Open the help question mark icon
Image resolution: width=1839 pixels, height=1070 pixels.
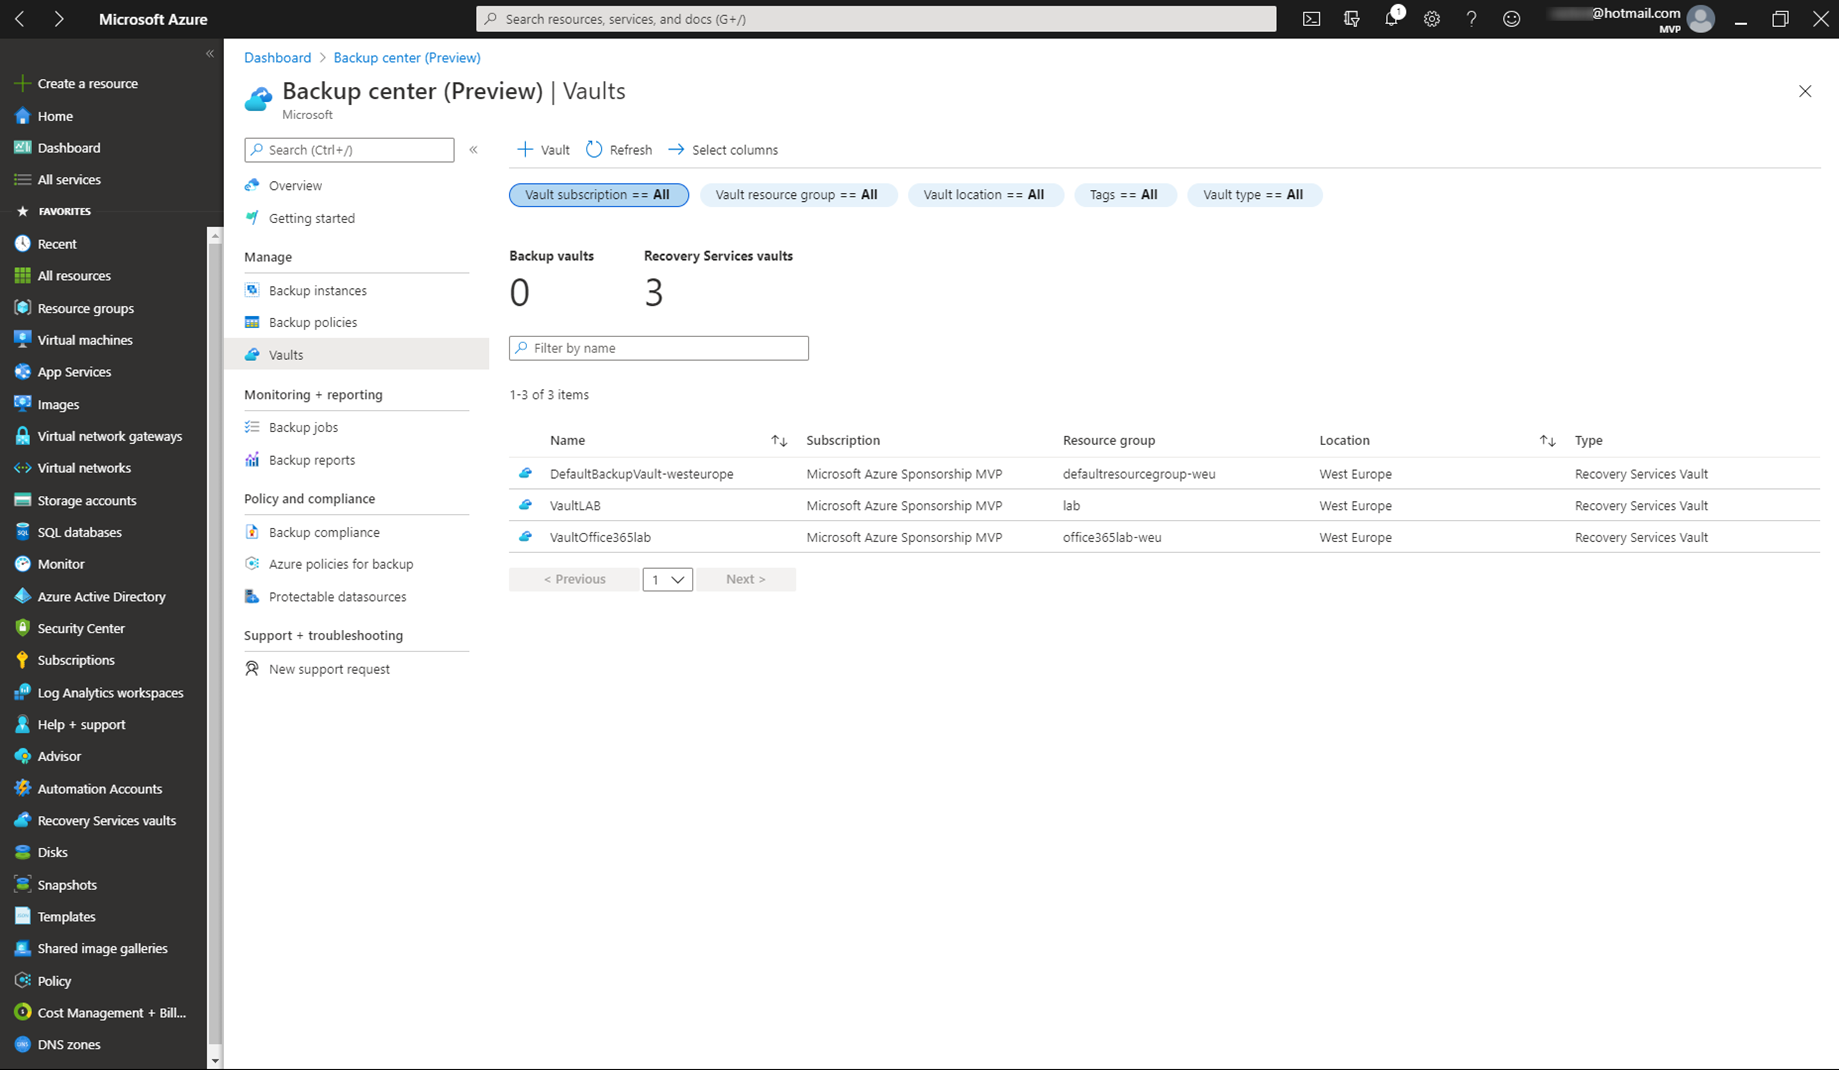click(x=1471, y=19)
